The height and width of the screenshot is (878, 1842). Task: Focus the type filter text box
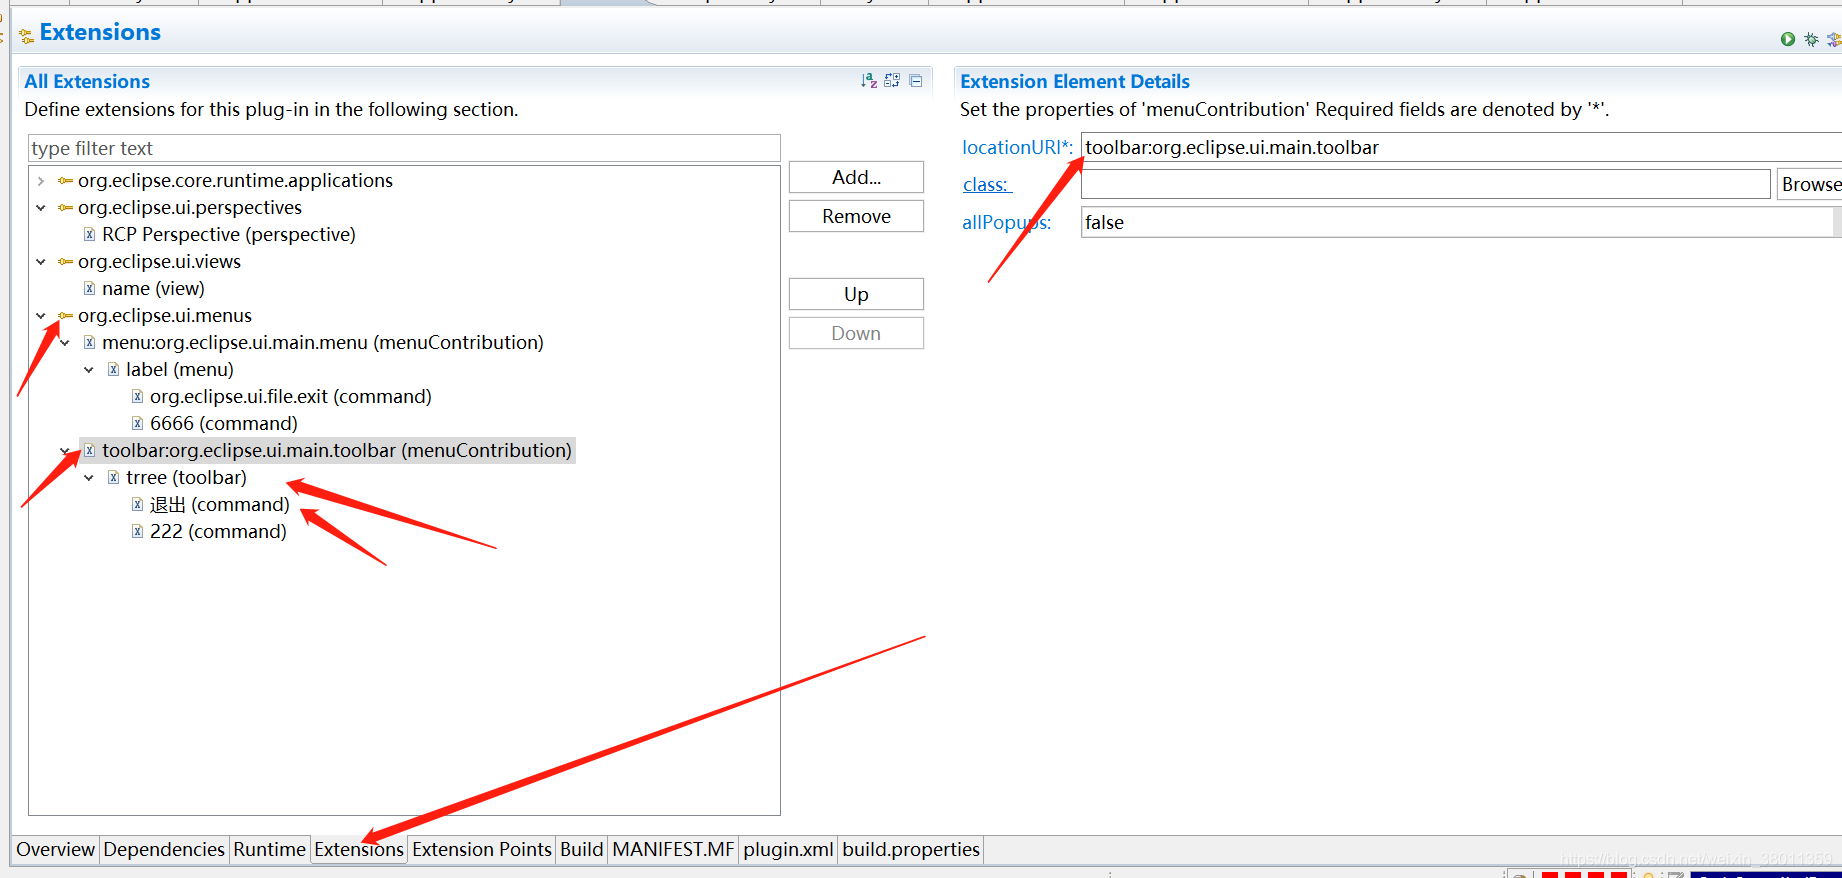pos(404,148)
